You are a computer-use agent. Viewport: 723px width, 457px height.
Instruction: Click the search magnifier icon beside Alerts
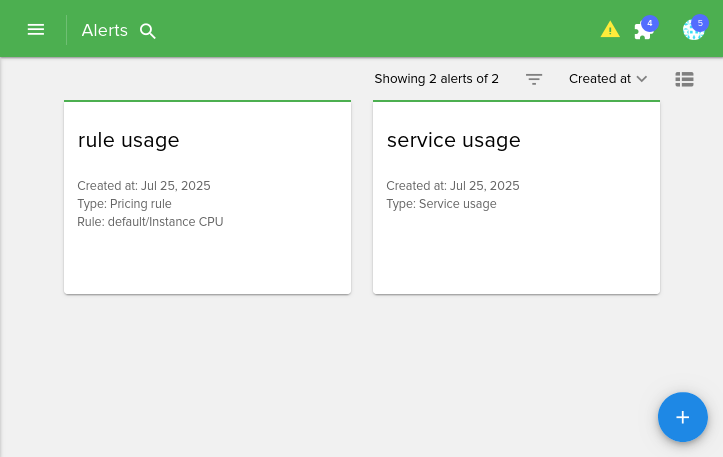[148, 31]
